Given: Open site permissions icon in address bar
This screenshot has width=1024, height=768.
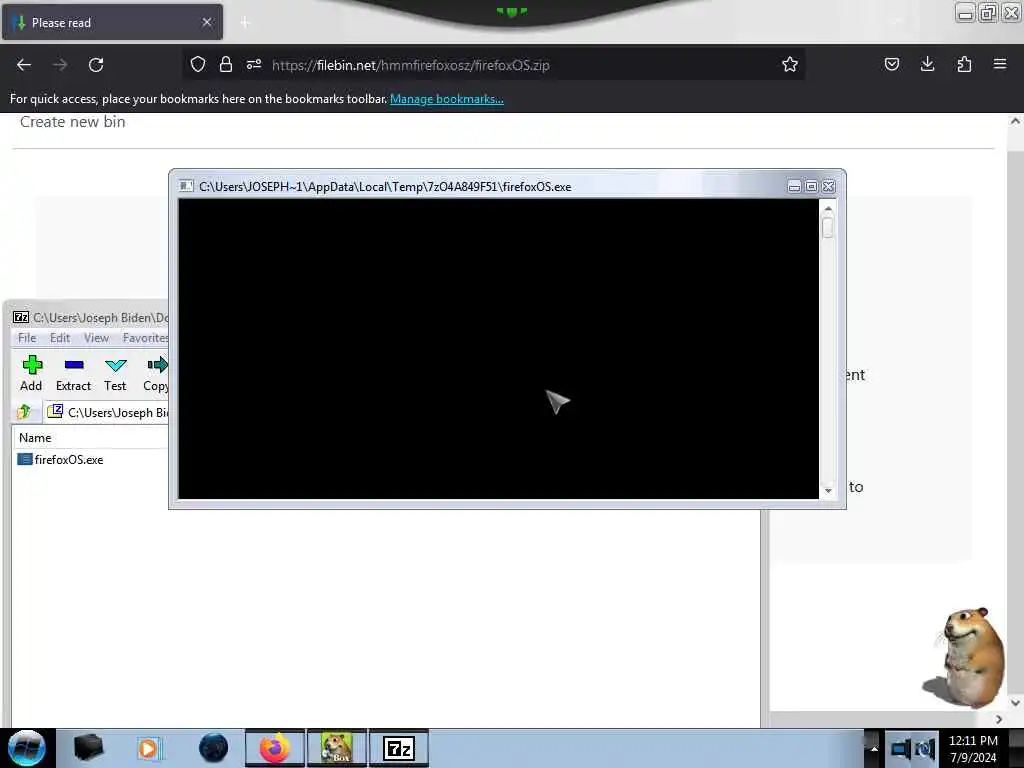Looking at the screenshot, I should pyautogui.click(x=254, y=64).
